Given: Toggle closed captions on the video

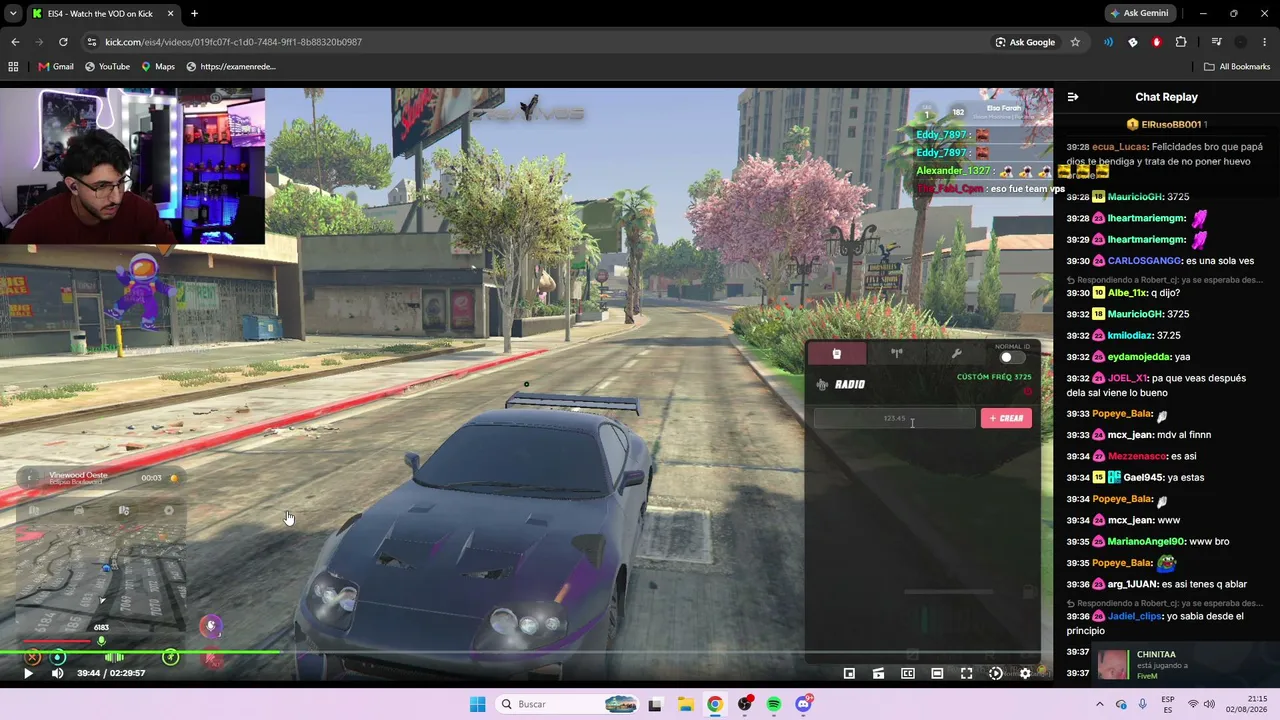Looking at the screenshot, I should click(908, 673).
